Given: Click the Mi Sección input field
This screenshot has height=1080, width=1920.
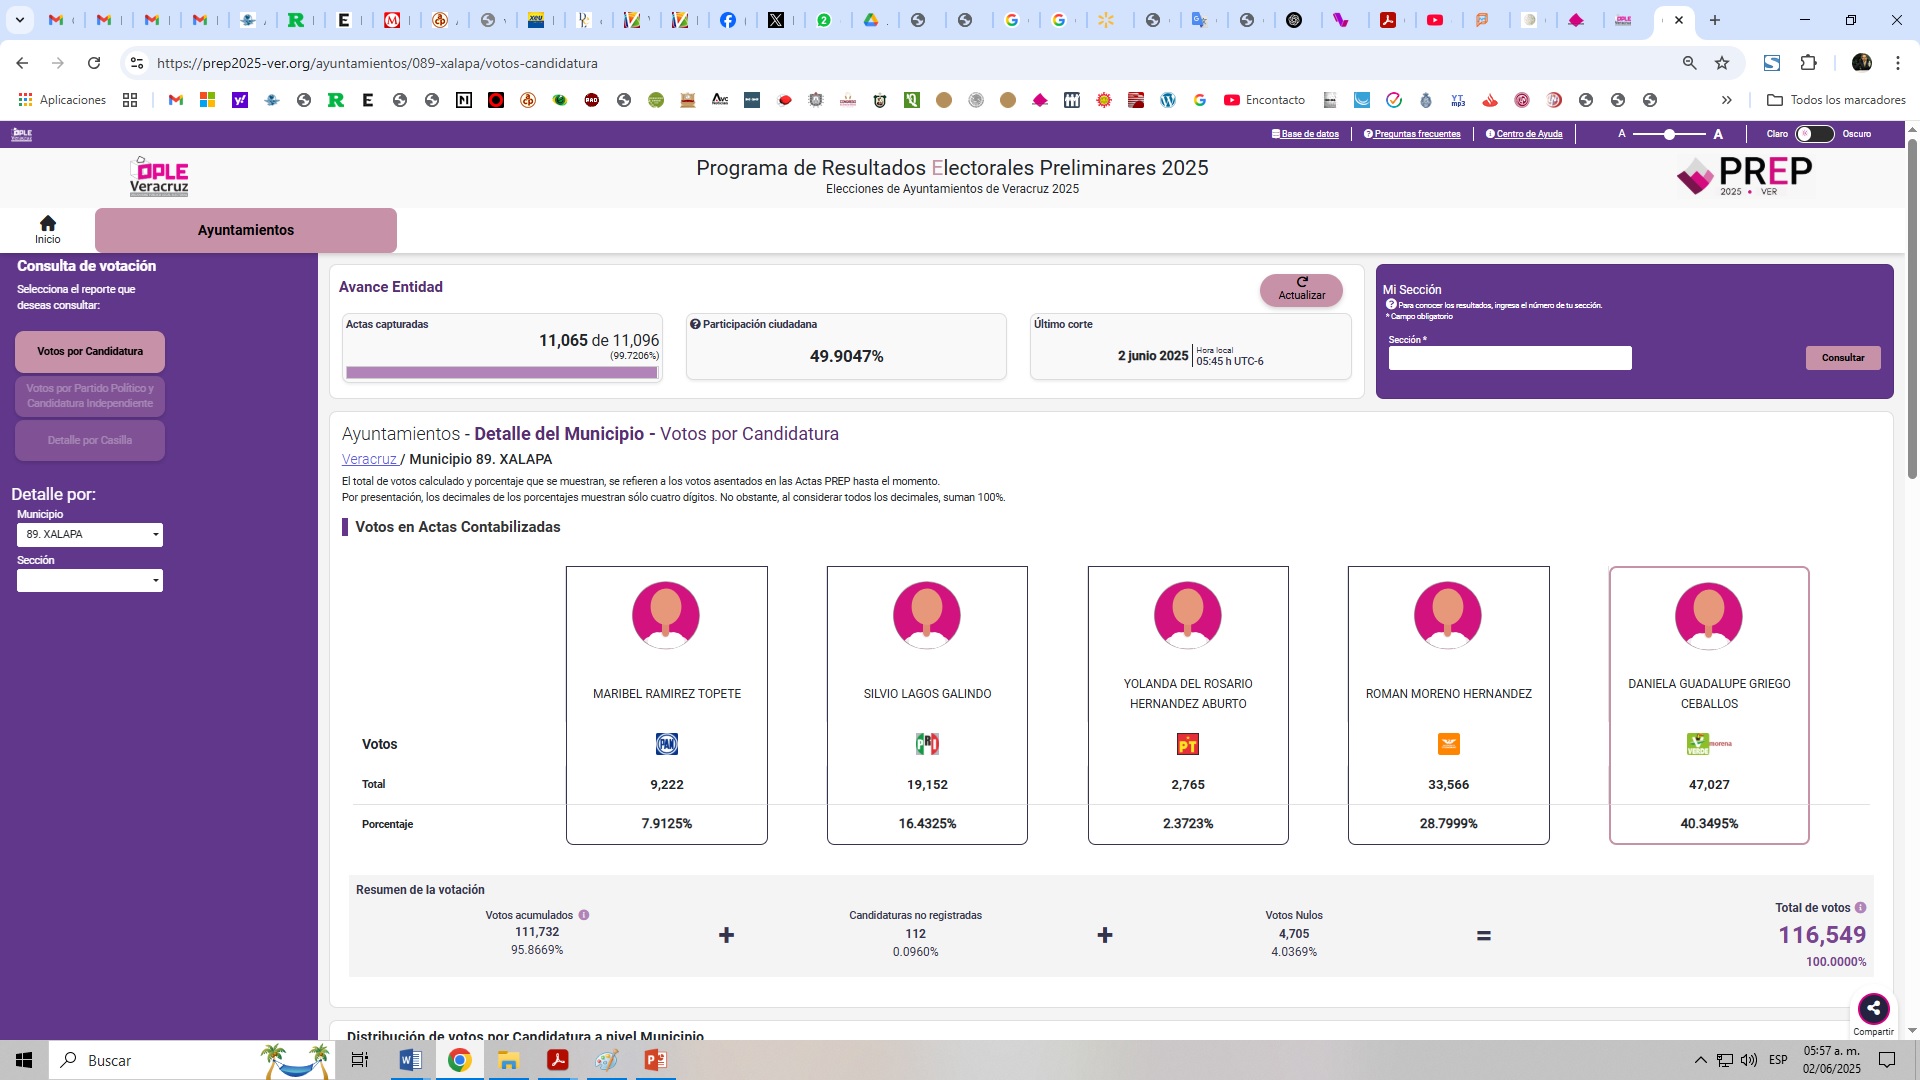Looking at the screenshot, I should pos(1509,359).
